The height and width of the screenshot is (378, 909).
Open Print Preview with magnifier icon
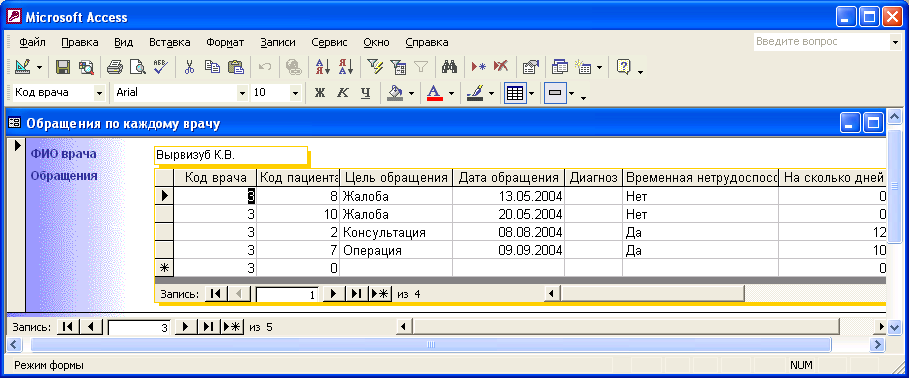(x=137, y=67)
